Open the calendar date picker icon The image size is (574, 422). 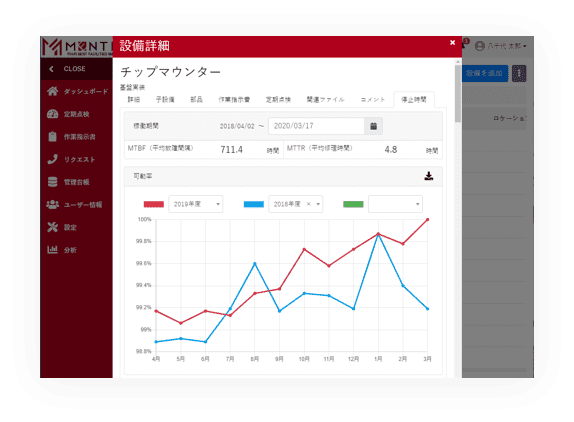pyautogui.click(x=373, y=126)
